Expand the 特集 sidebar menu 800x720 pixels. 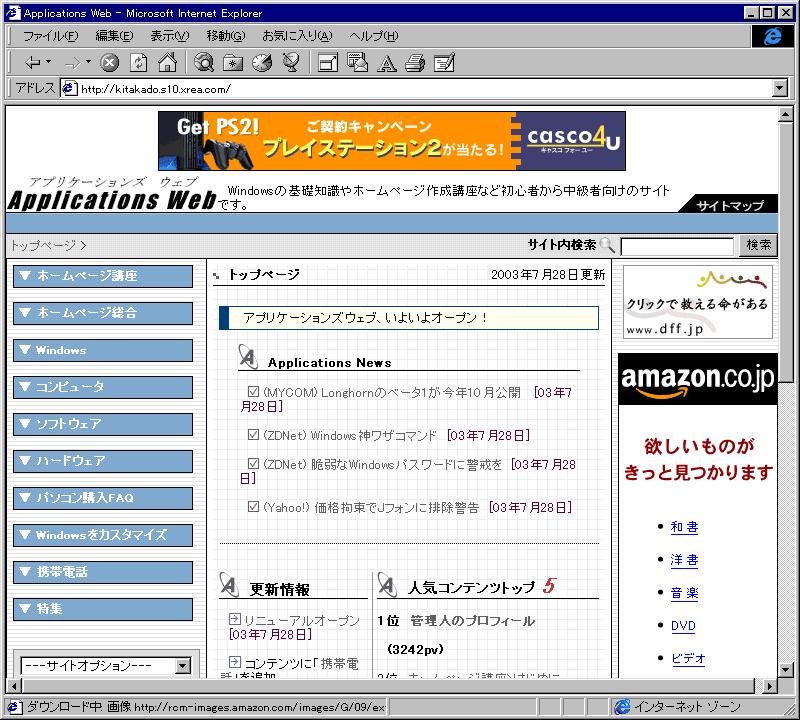[103, 609]
